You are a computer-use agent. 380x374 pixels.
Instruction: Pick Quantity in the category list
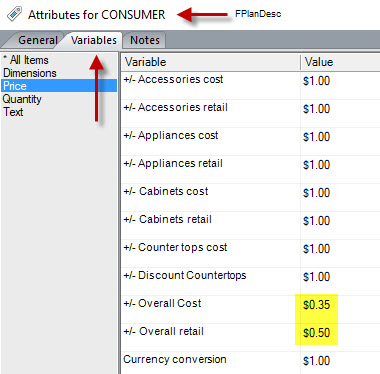click(22, 99)
